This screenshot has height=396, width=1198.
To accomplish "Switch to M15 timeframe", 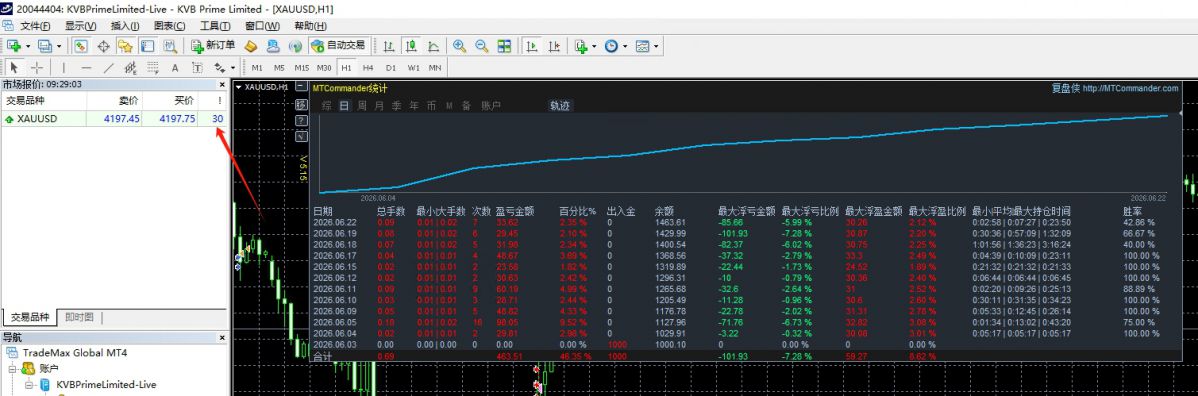I will [301, 68].
